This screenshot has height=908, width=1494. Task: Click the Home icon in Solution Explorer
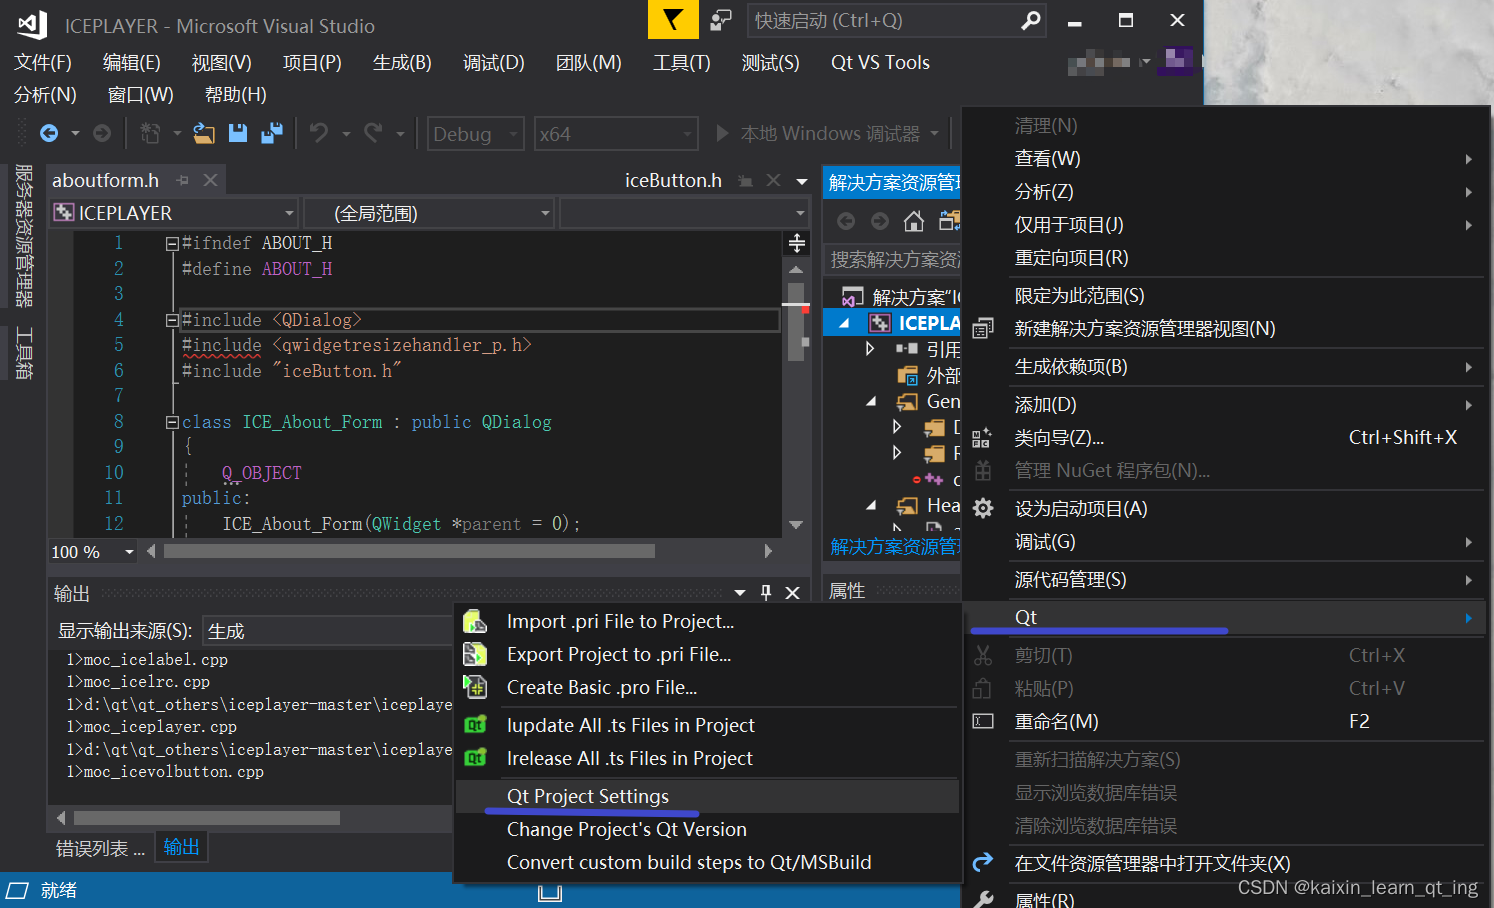914,221
